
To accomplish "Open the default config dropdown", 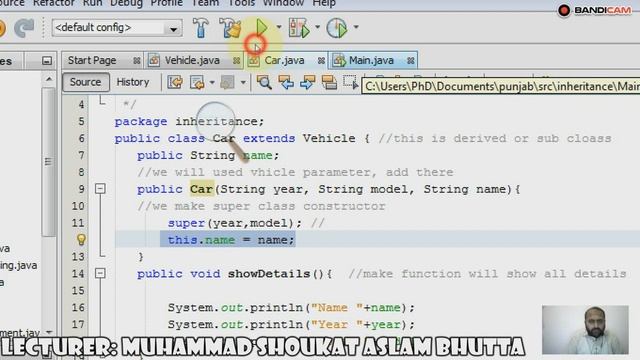I will click(173, 29).
